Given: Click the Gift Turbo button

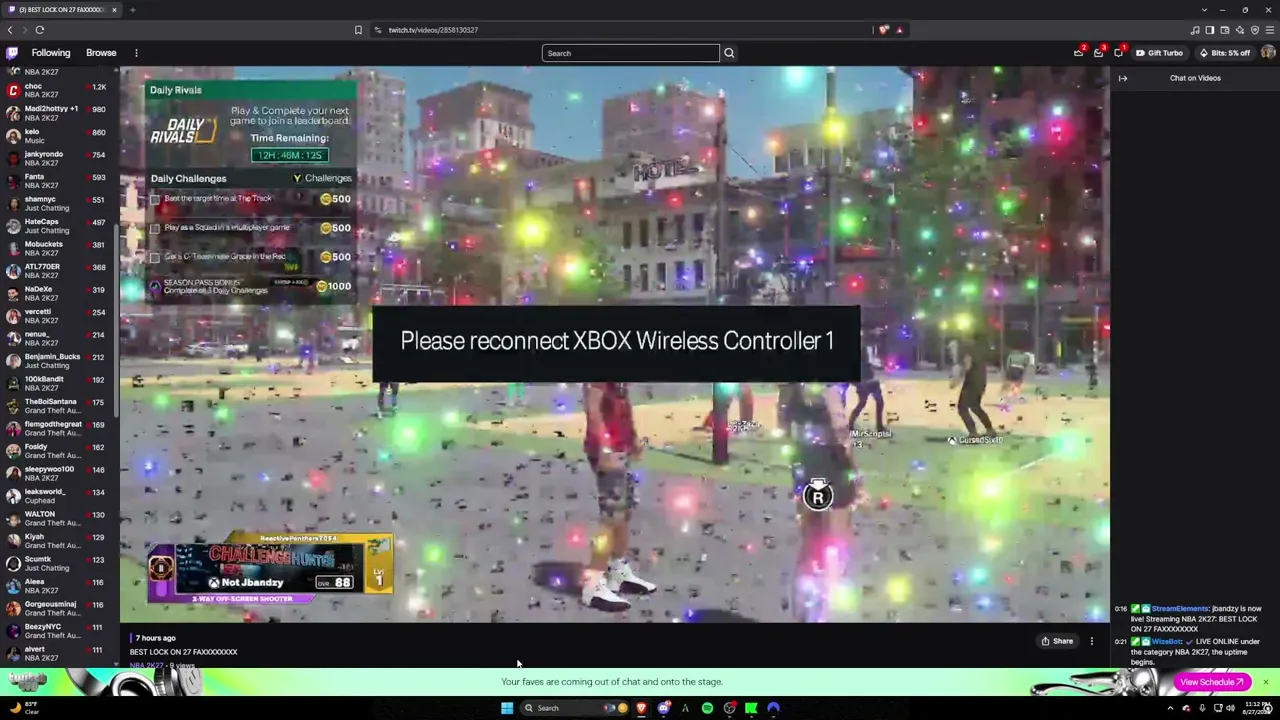Looking at the screenshot, I should point(1160,53).
